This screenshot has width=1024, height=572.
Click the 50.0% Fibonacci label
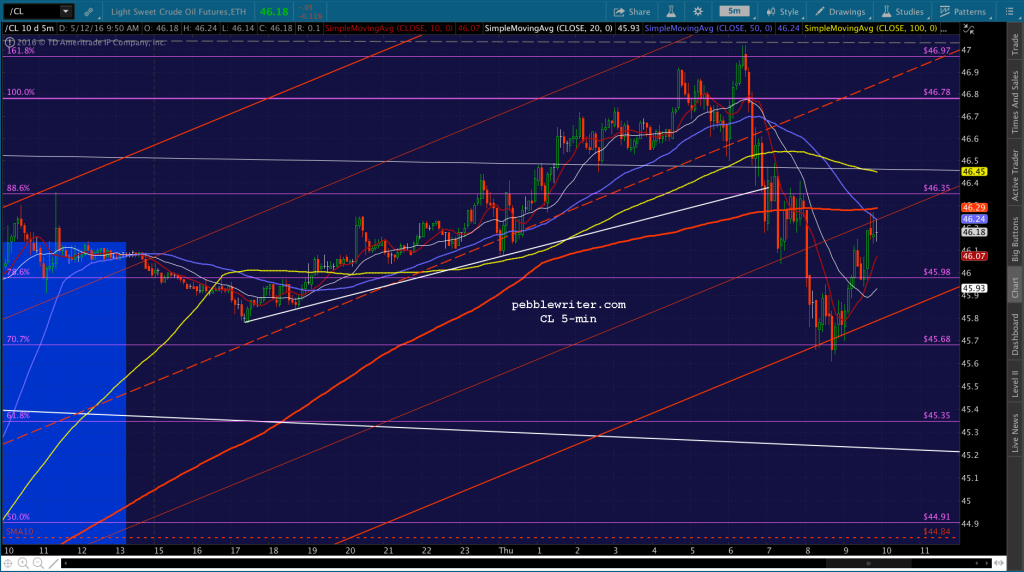pos(18,516)
